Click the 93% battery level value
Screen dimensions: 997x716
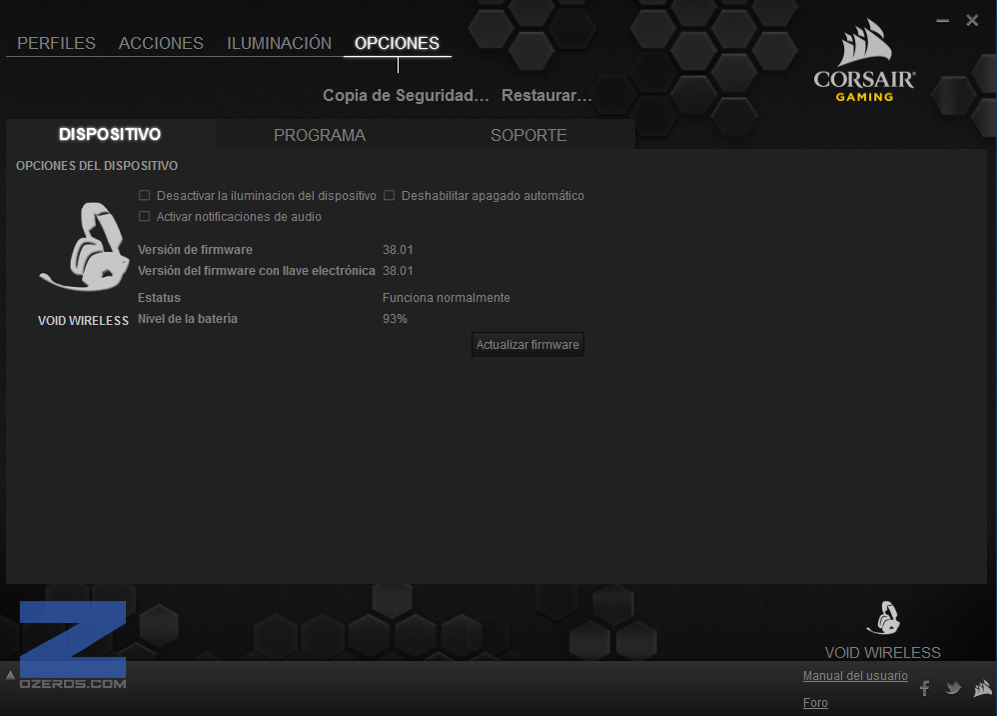coord(395,319)
